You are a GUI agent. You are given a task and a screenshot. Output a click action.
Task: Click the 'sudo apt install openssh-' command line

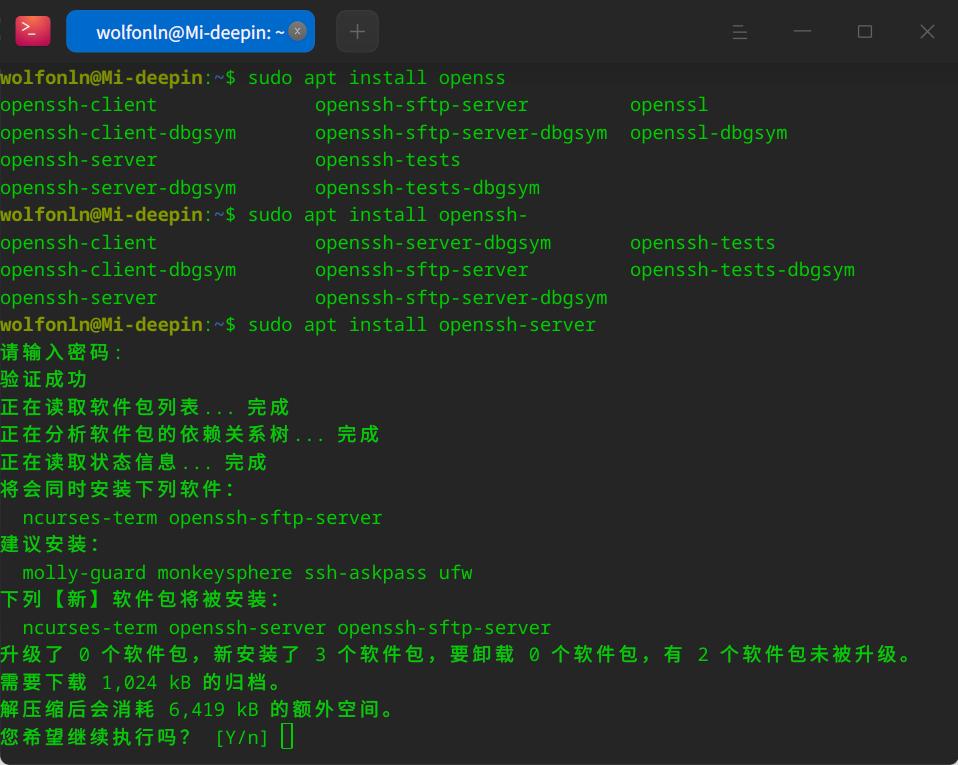coord(387,215)
